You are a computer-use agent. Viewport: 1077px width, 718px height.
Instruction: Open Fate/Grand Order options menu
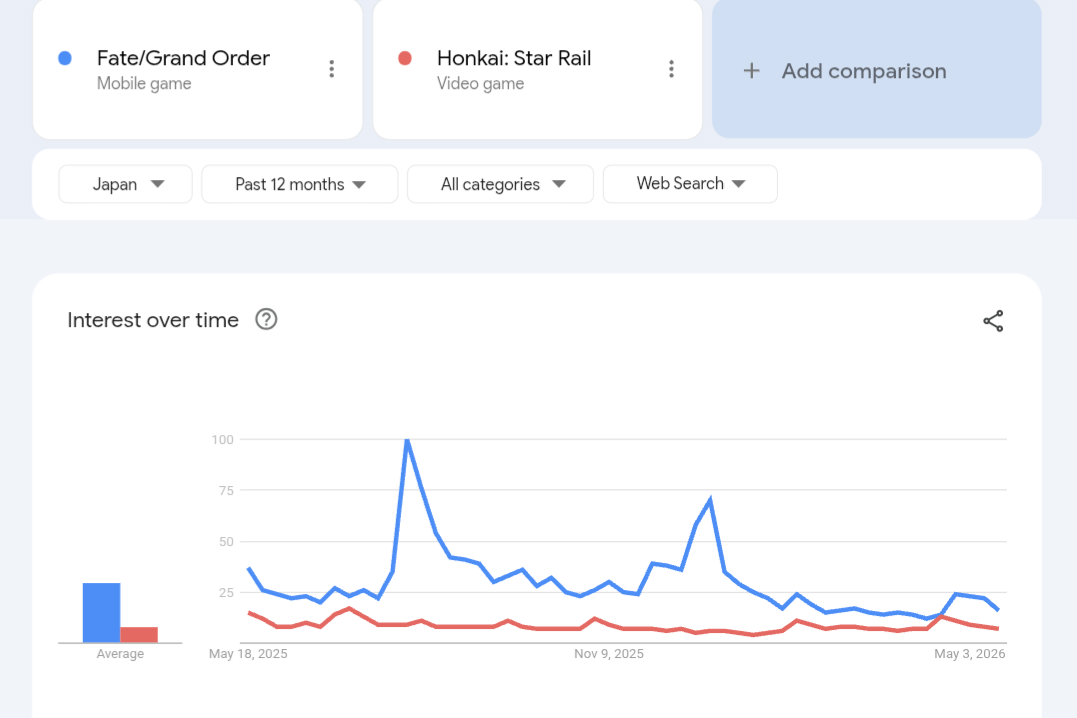coord(332,69)
